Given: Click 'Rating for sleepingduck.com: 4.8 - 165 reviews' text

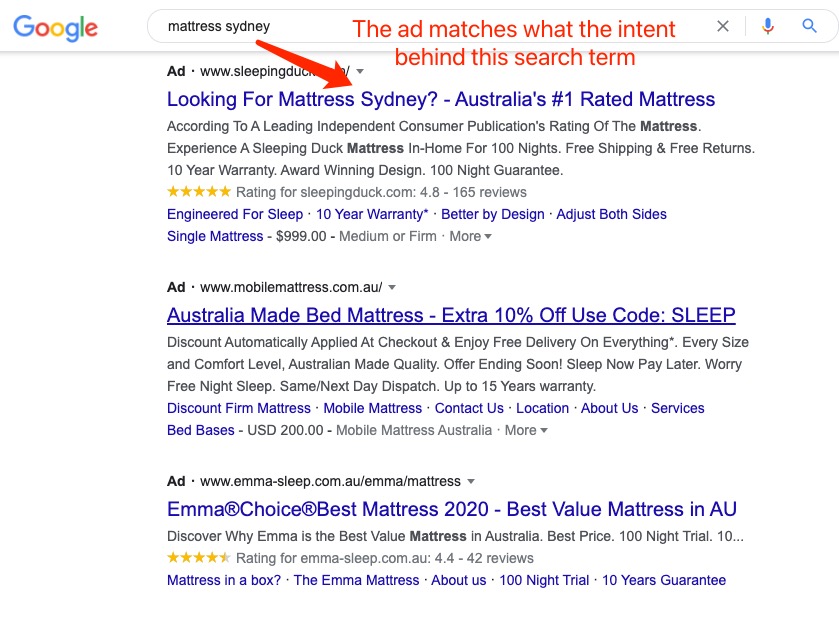Looking at the screenshot, I should point(382,192).
